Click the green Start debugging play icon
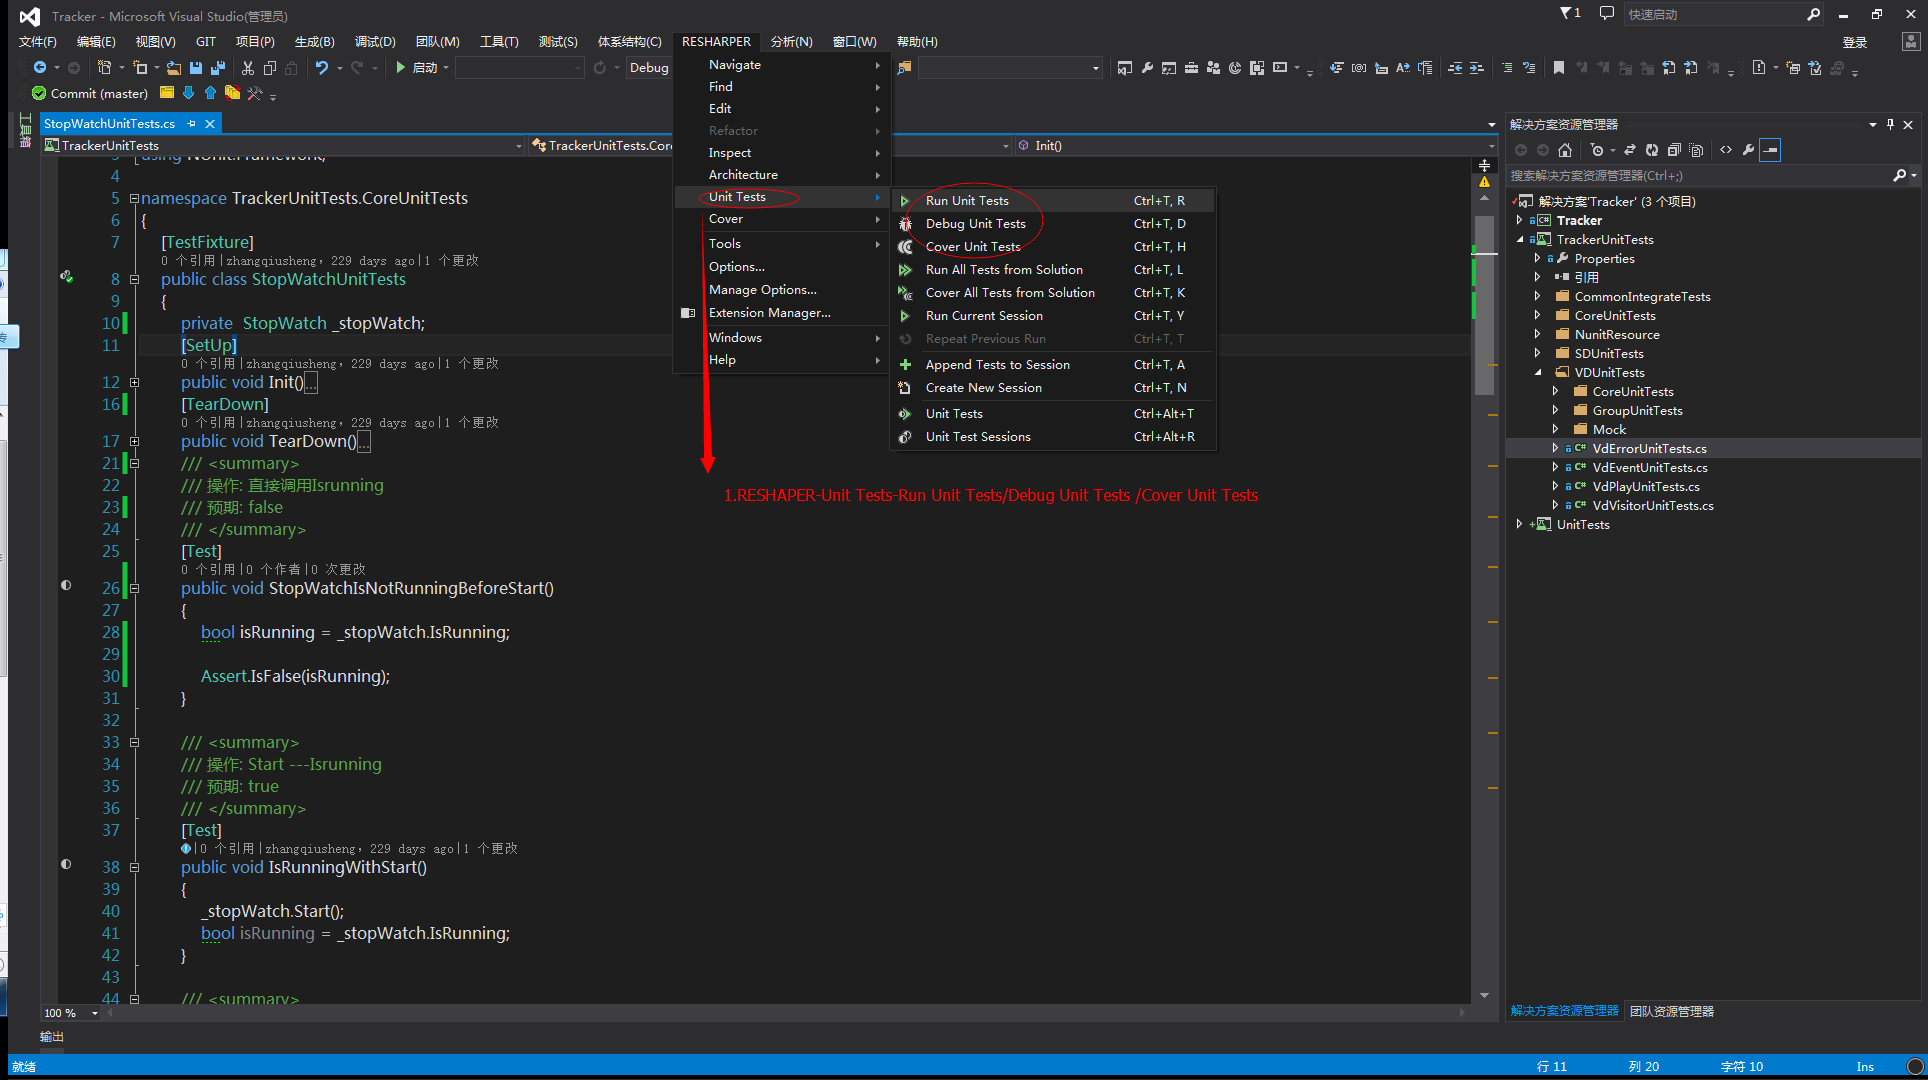Screen dimensions: 1928x1080 (400, 68)
